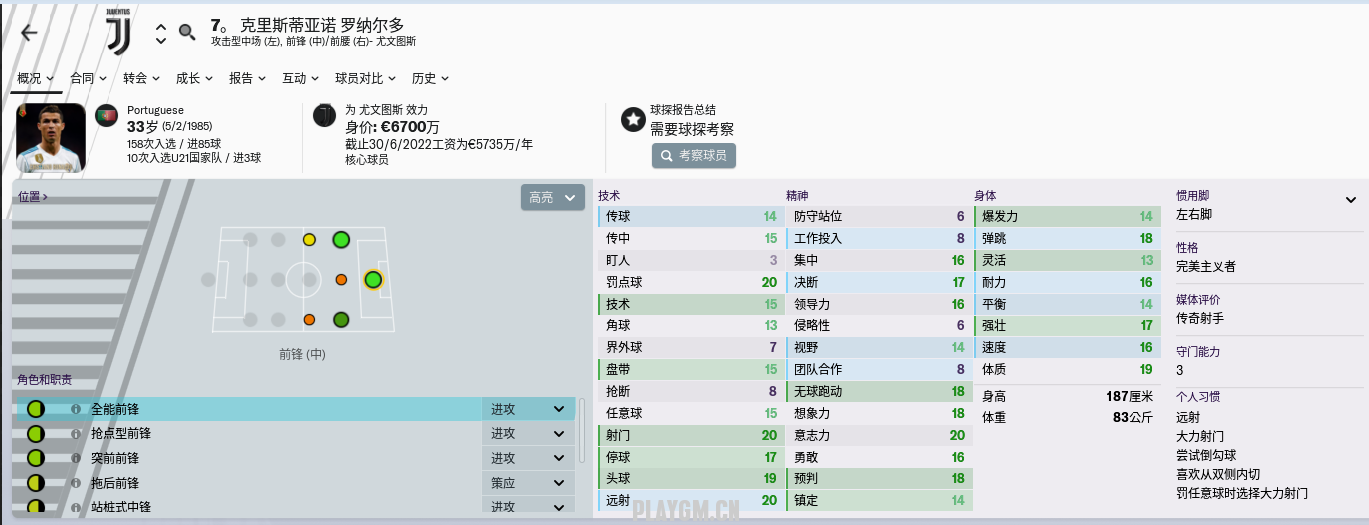This screenshot has width=1369, height=525.
Task: Click the club badge beside 为 尤文图斯 效力
Action: pos(325,116)
